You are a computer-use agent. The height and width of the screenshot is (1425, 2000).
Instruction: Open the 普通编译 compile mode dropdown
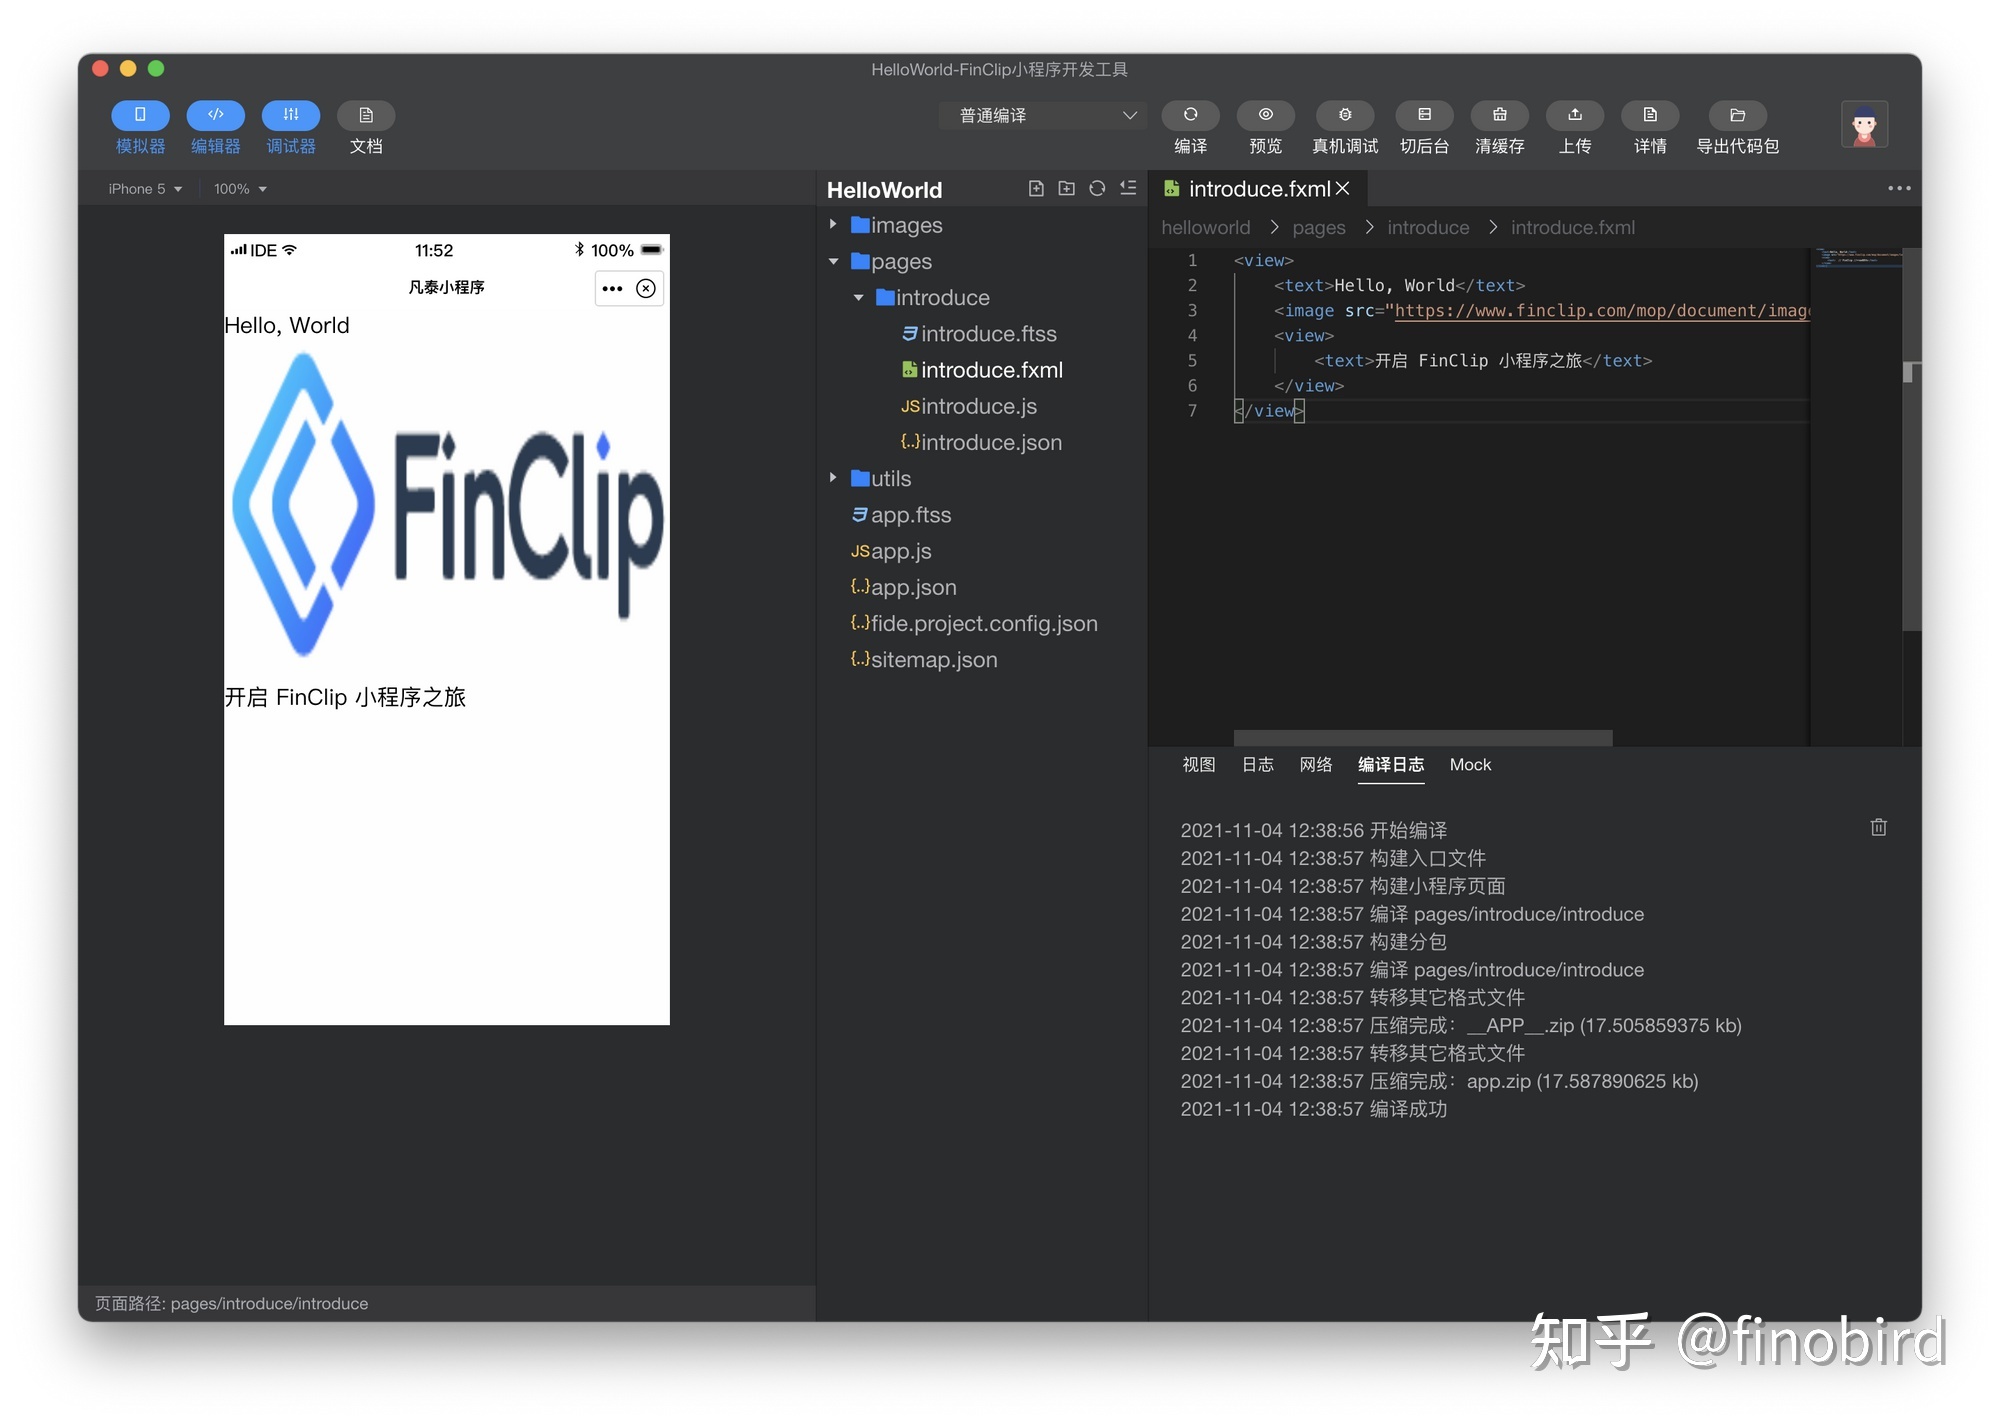click(x=1043, y=116)
